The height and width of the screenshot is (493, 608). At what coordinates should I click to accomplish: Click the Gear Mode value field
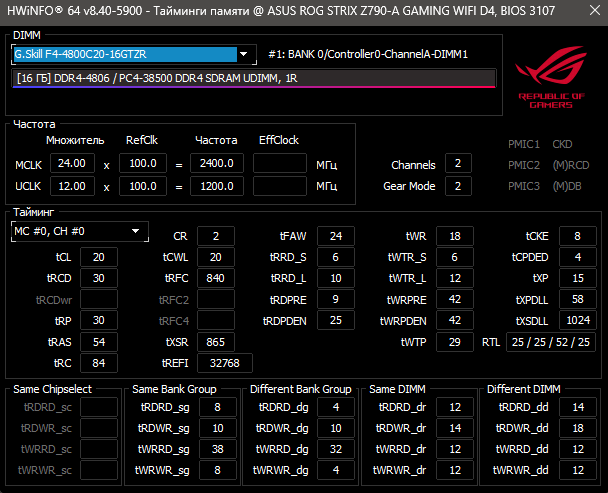(x=458, y=186)
